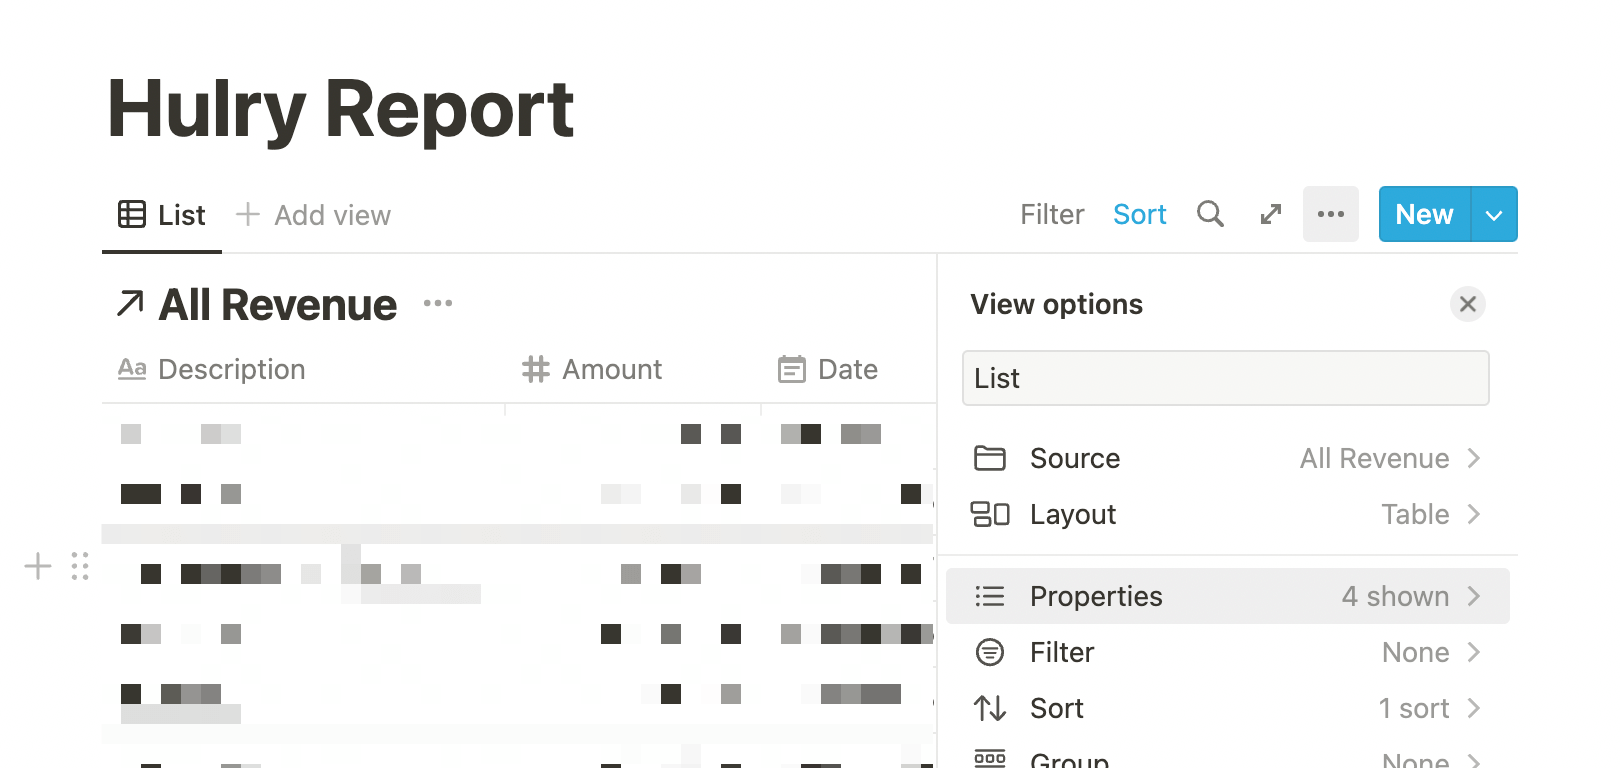Expand the New button dropdown arrow
The image size is (1620, 768).
[1494, 215]
